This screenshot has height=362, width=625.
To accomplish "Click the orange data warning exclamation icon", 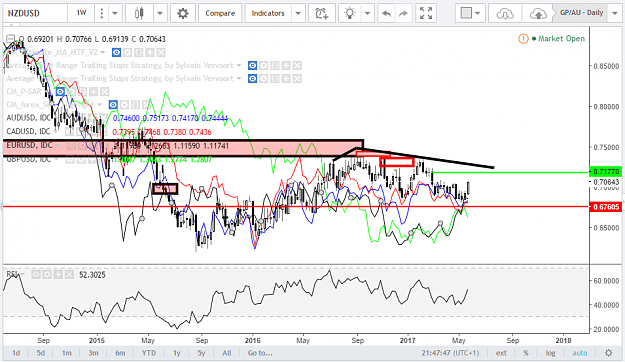I will [523, 39].
